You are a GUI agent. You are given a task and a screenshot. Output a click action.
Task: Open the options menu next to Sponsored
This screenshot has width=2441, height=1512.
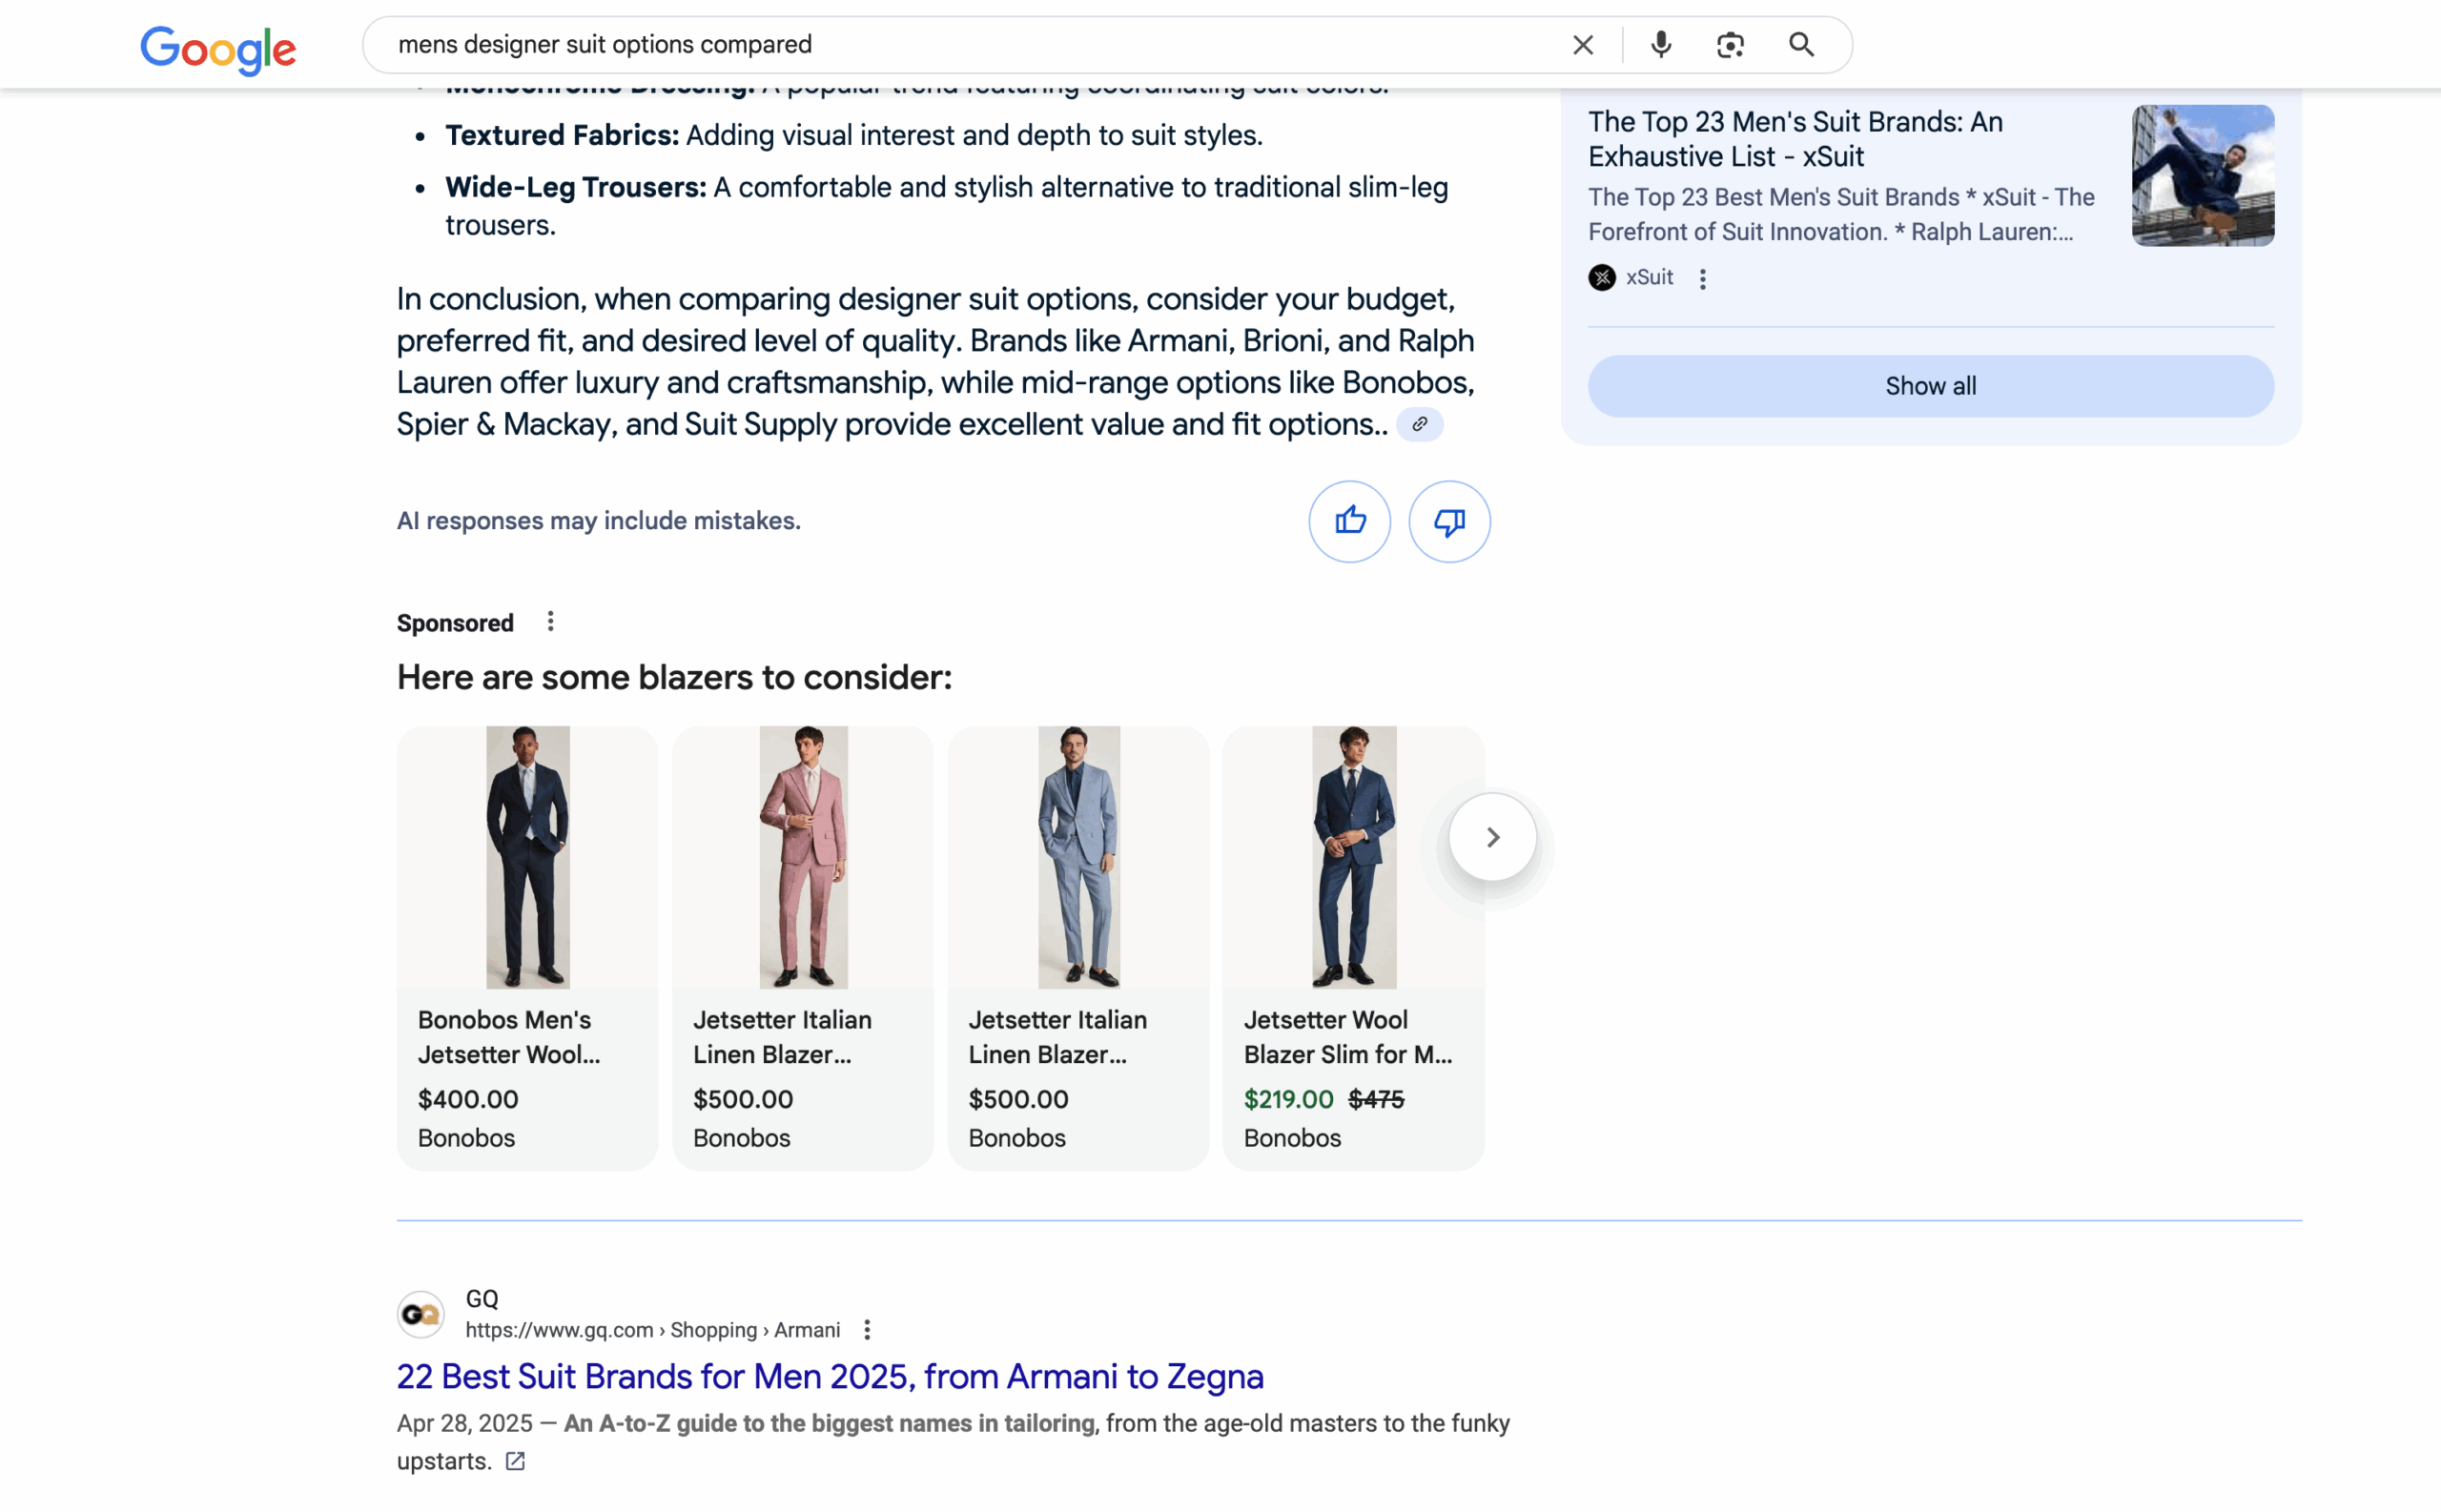pyautogui.click(x=550, y=622)
